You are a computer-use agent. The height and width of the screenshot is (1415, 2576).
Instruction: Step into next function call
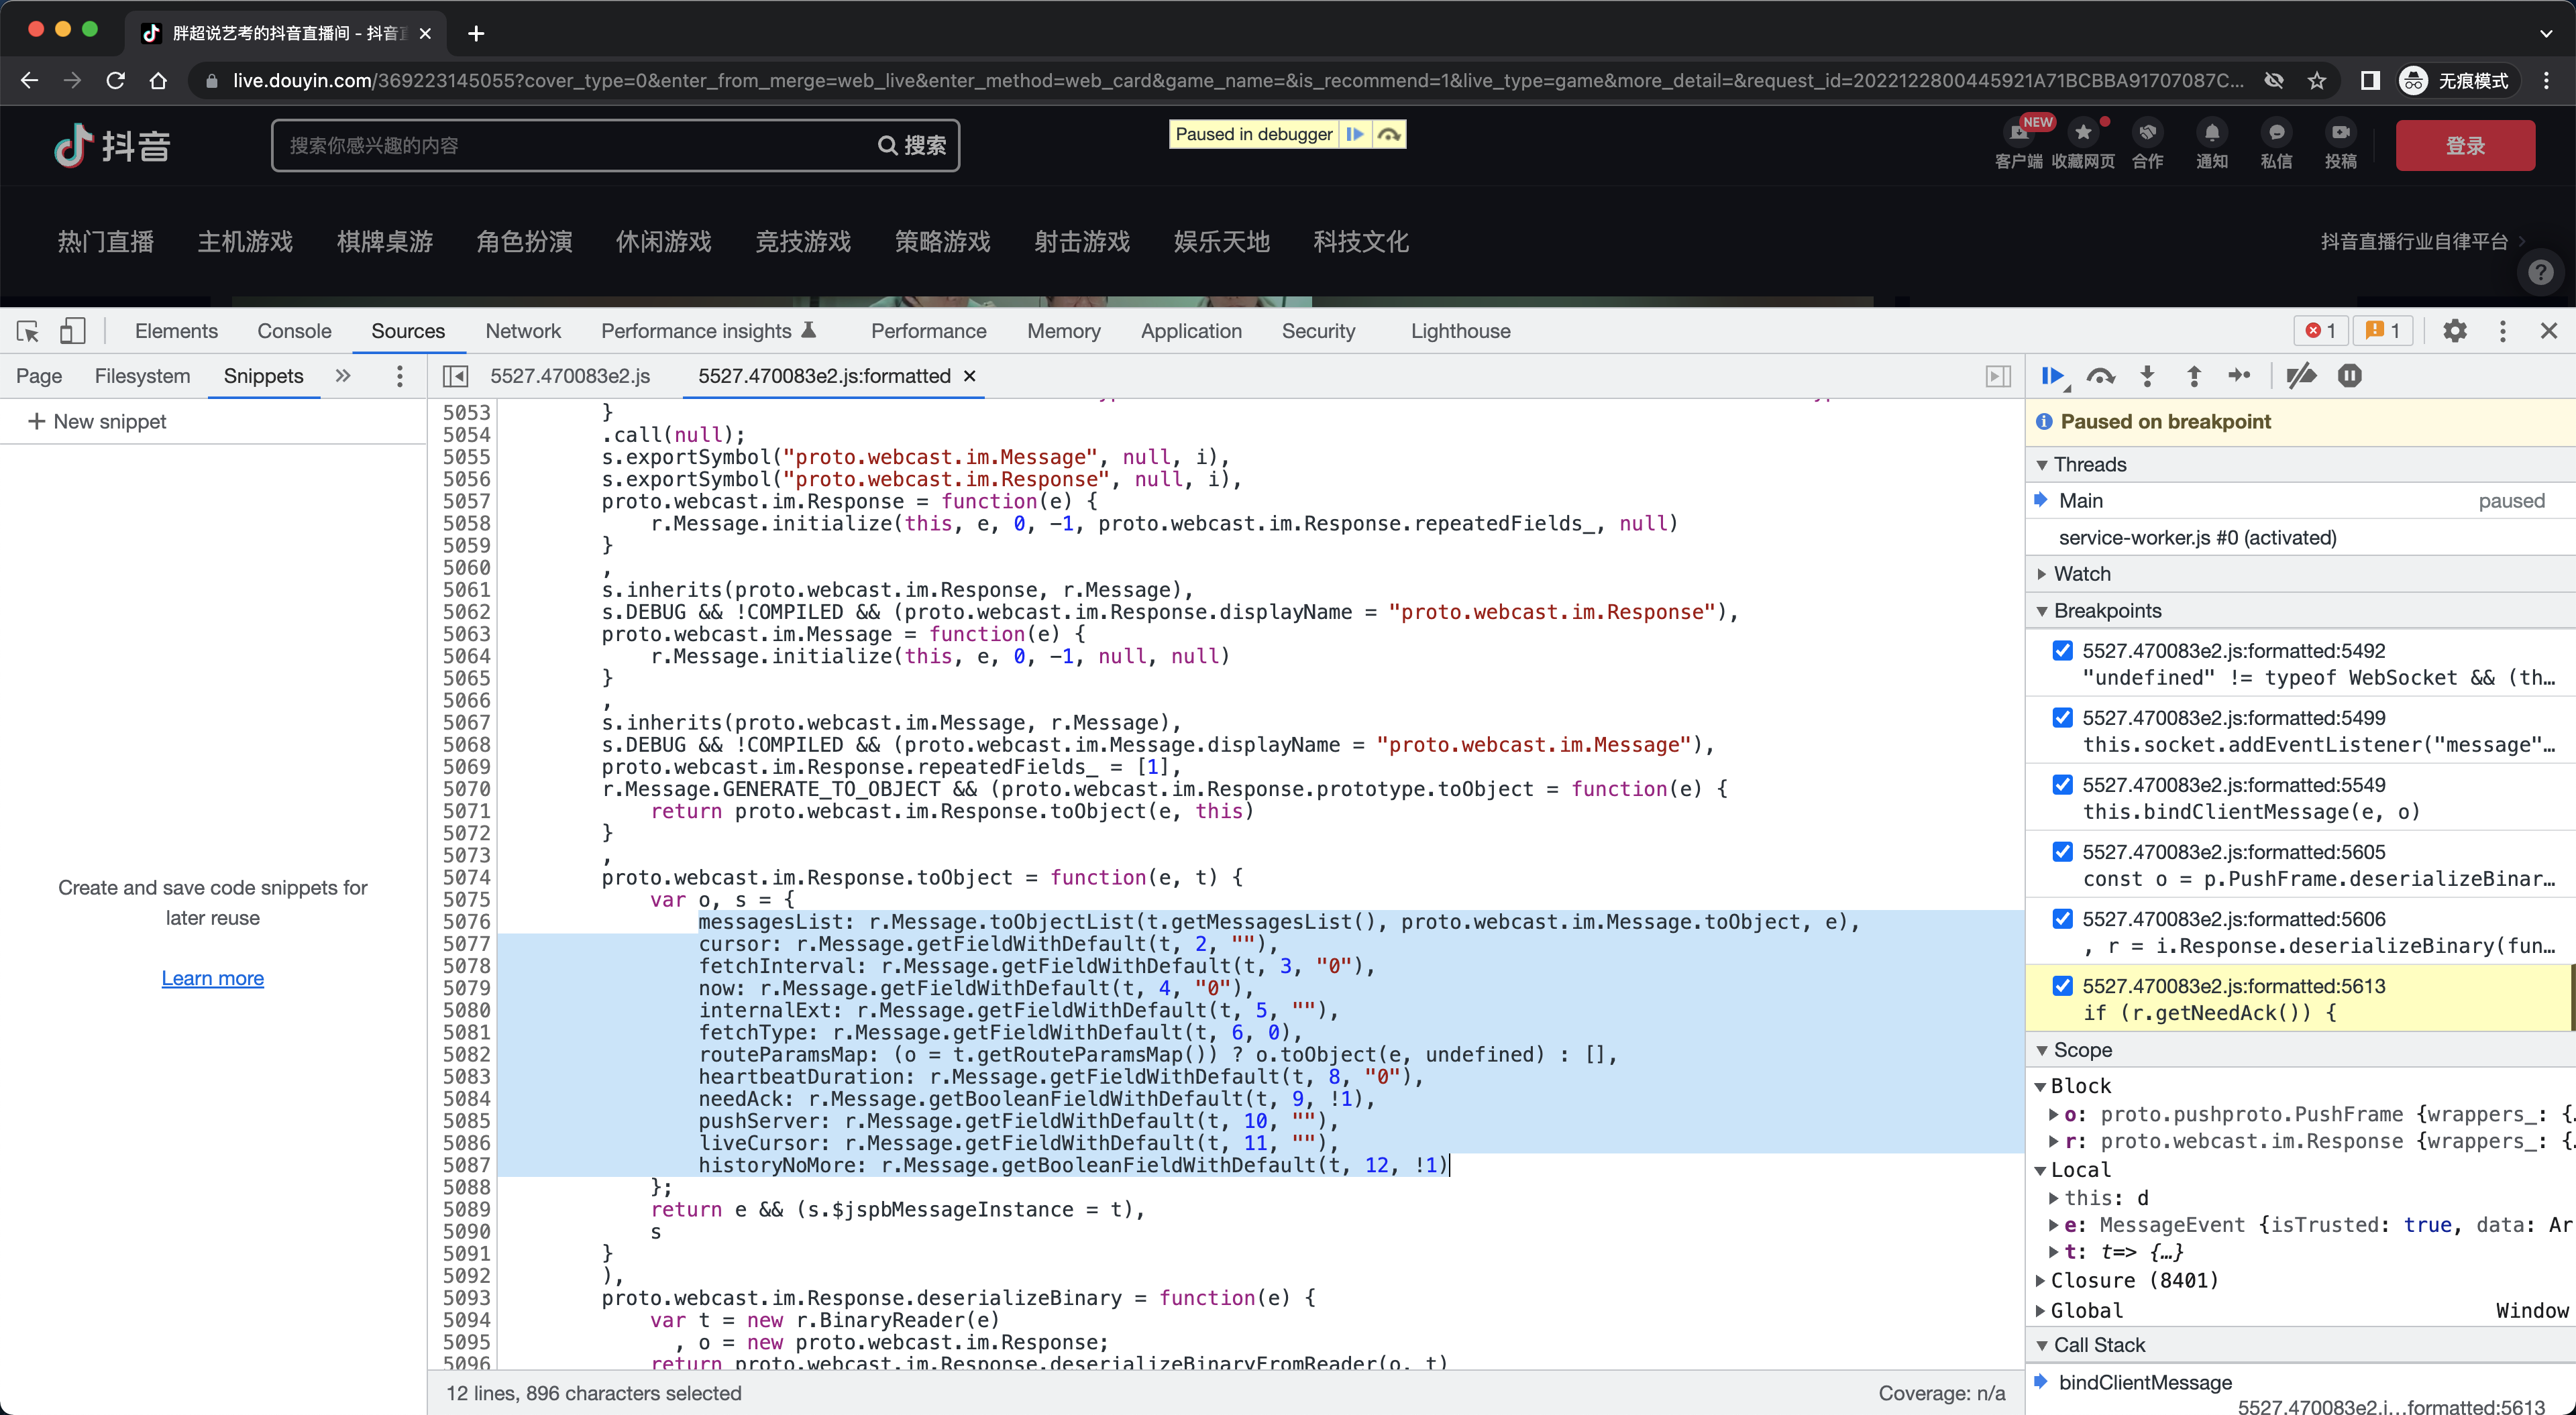click(x=2147, y=376)
